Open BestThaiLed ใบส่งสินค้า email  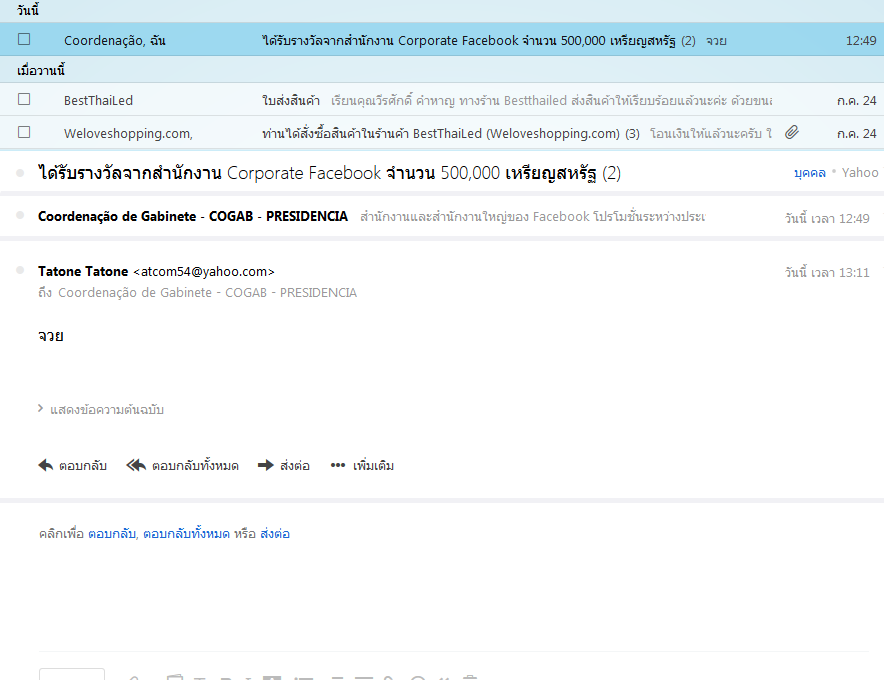[442, 100]
